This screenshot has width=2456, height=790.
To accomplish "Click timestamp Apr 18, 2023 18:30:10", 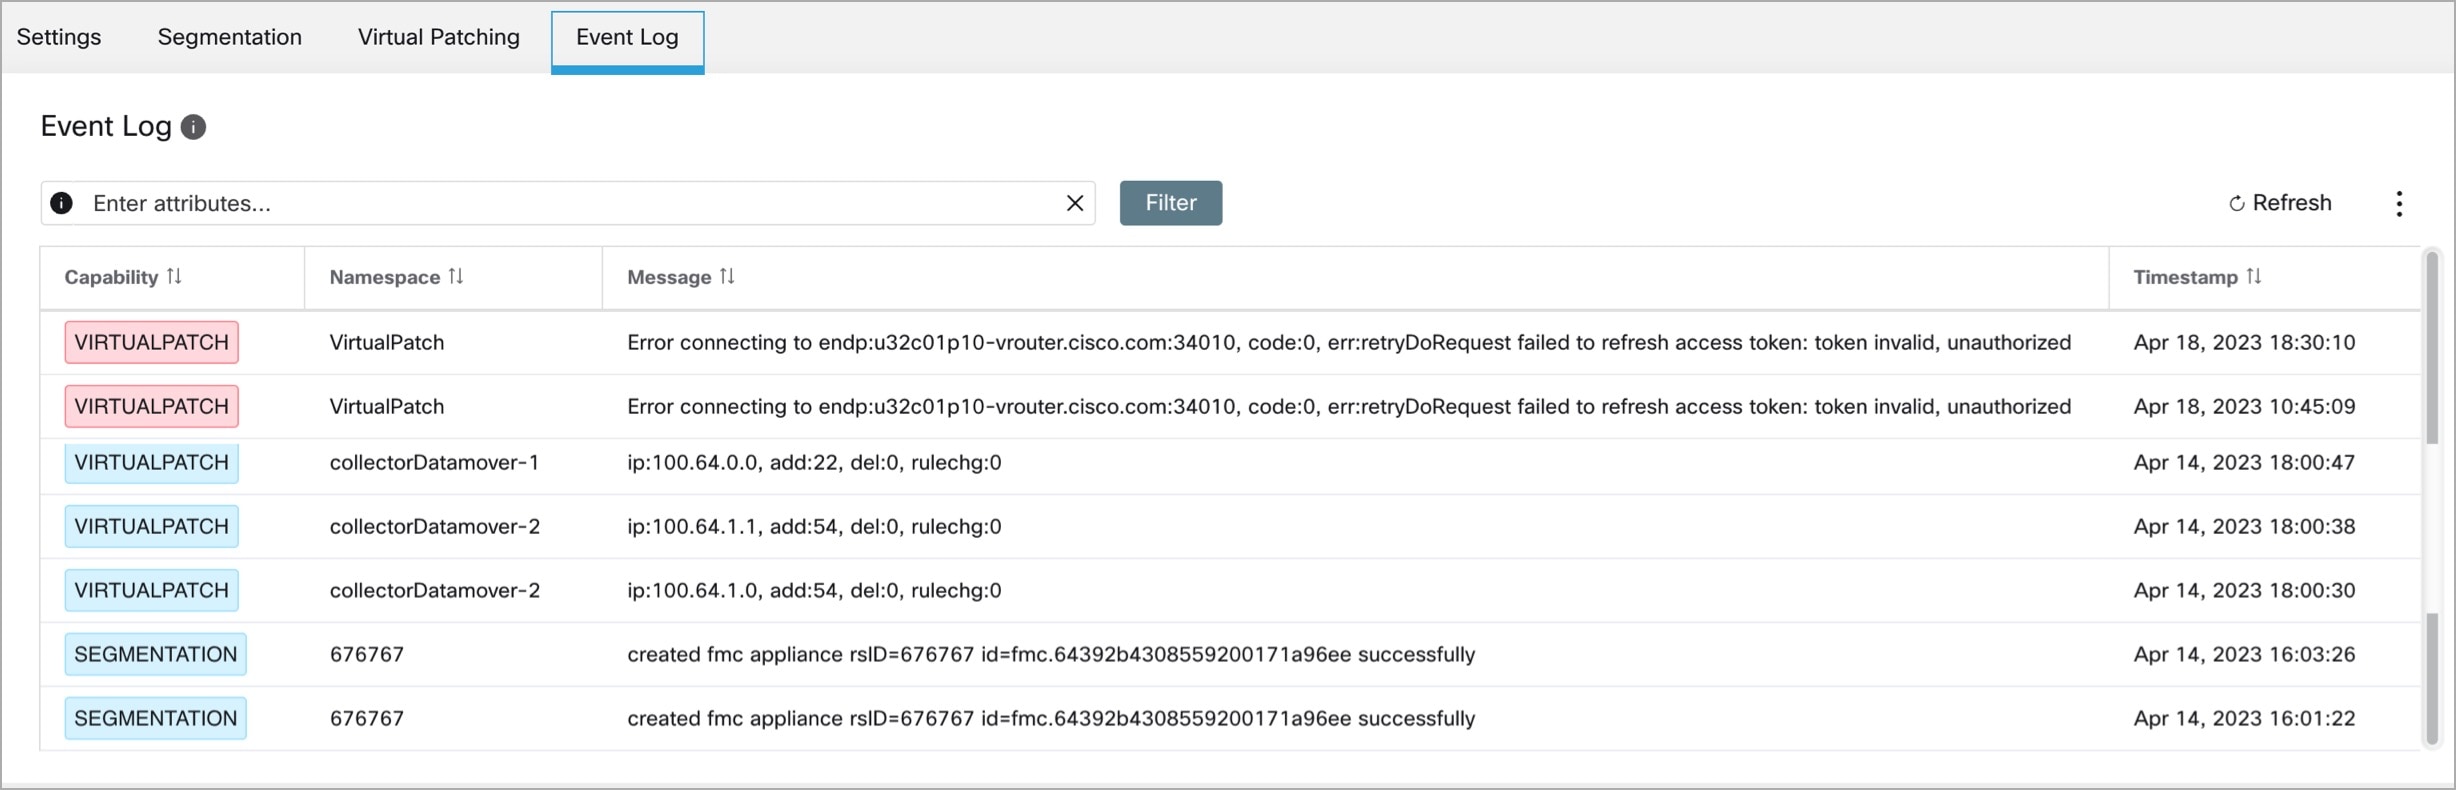I will 2244,342.
